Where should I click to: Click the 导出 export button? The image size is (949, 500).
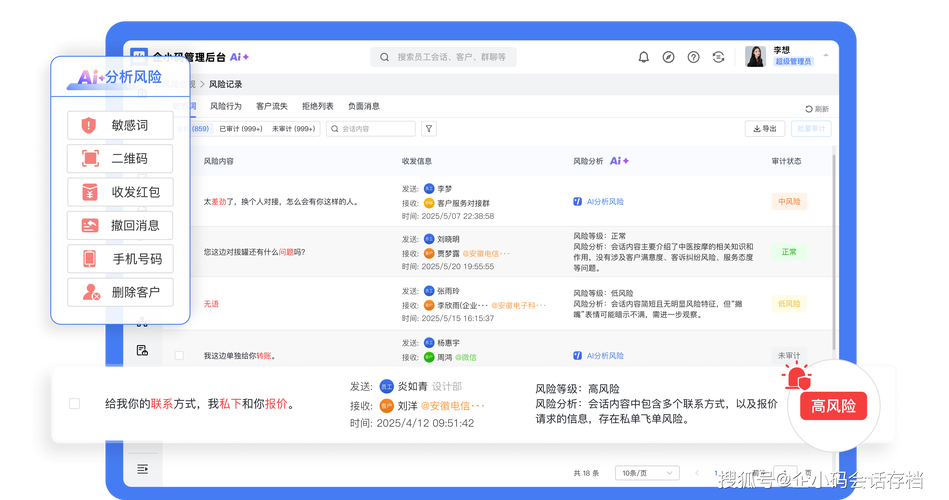pyautogui.click(x=764, y=129)
